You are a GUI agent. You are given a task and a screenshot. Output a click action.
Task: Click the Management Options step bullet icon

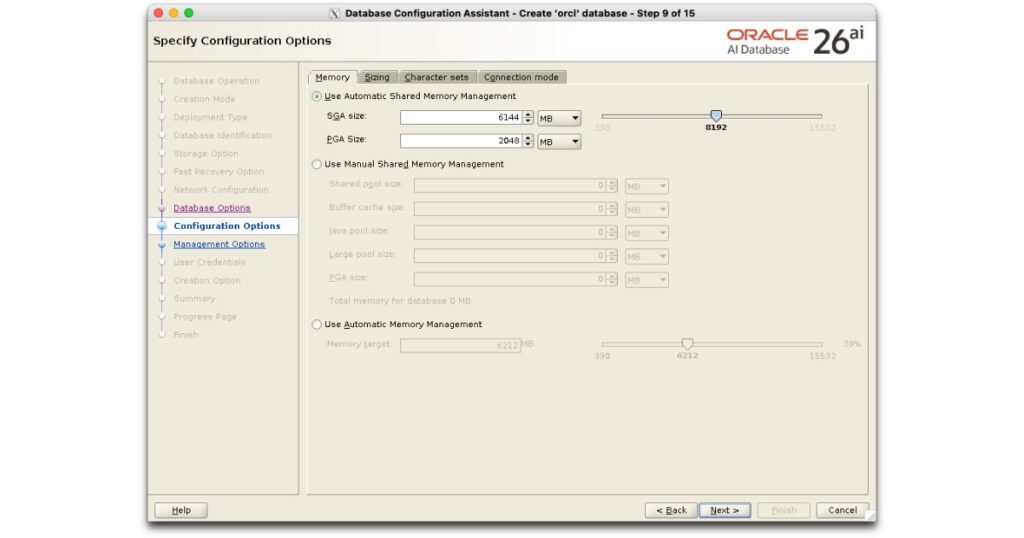[162, 245]
